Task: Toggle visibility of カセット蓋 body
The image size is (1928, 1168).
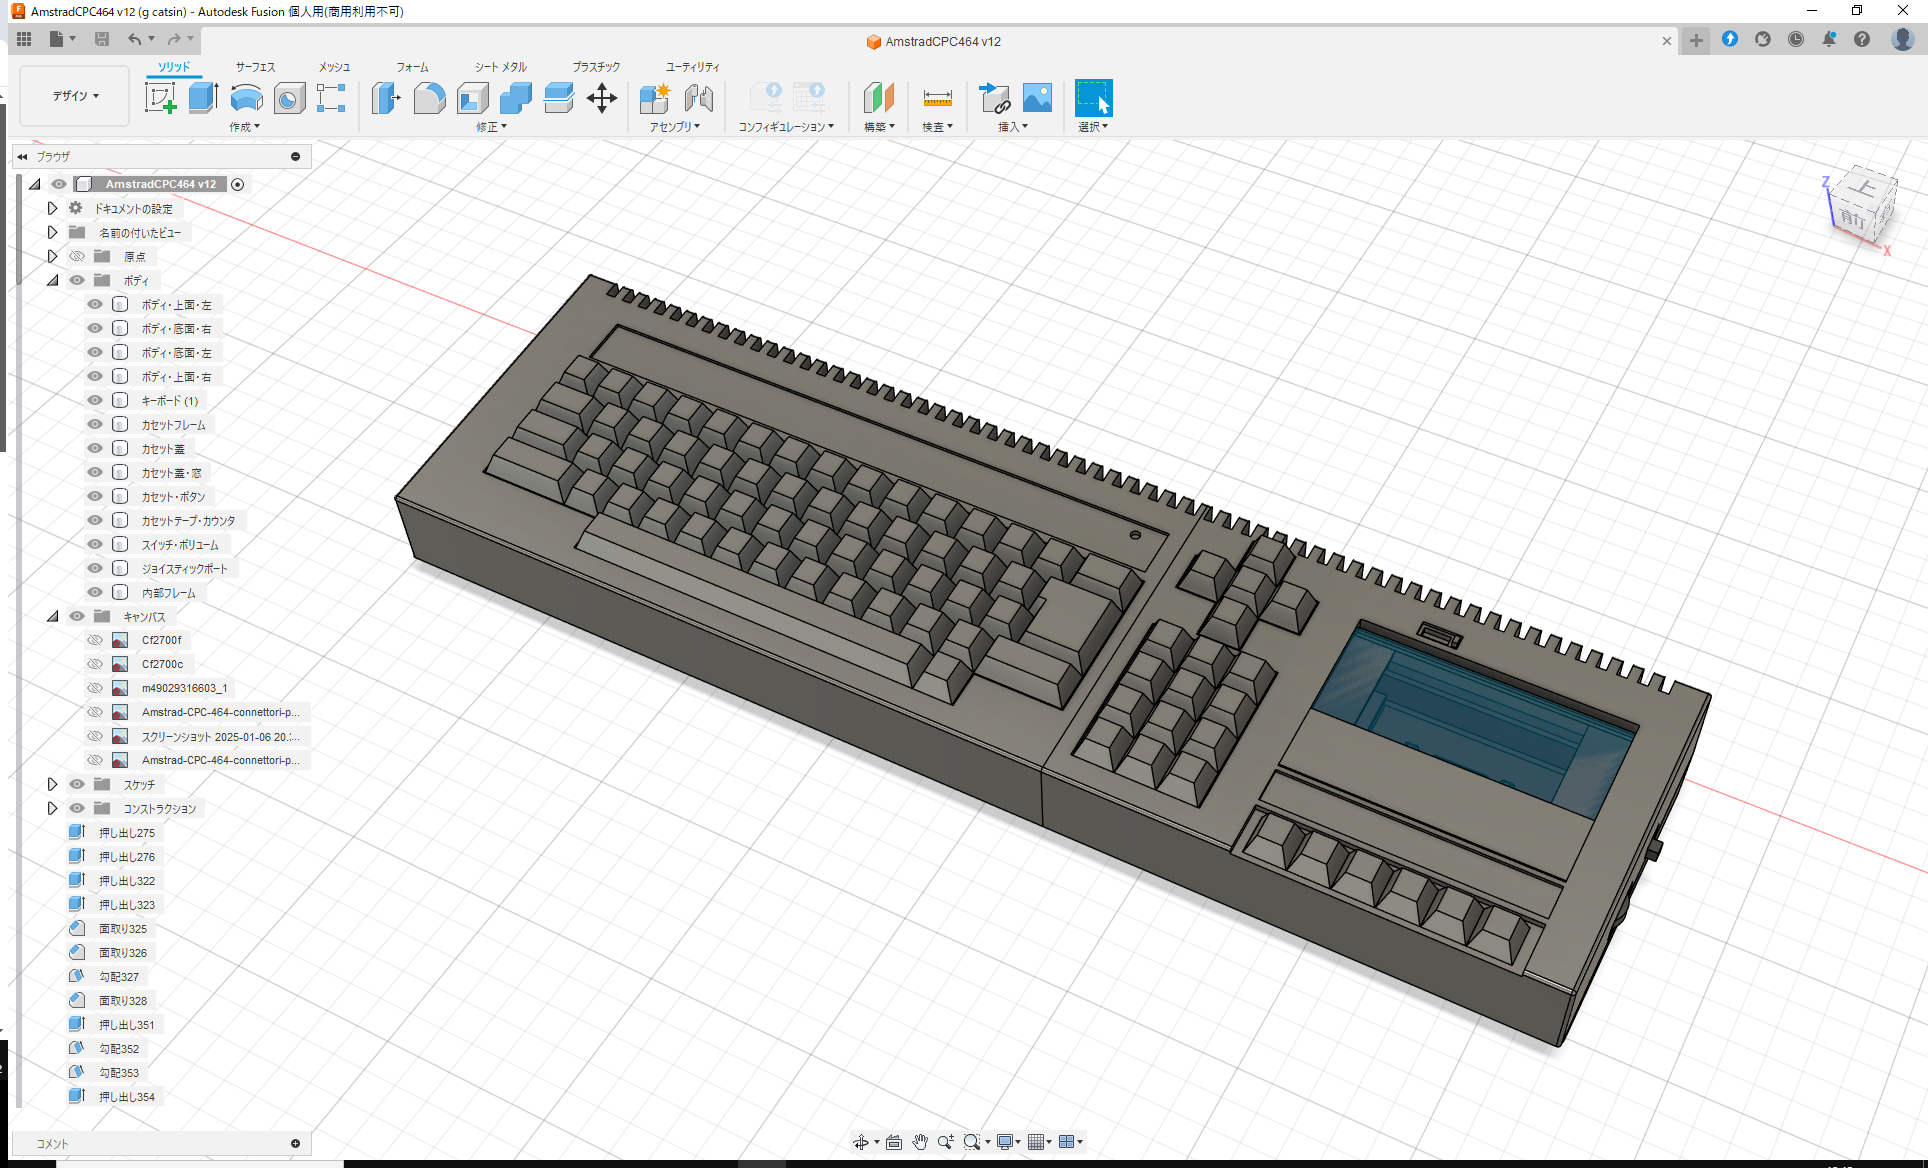Action: click(x=94, y=448)
